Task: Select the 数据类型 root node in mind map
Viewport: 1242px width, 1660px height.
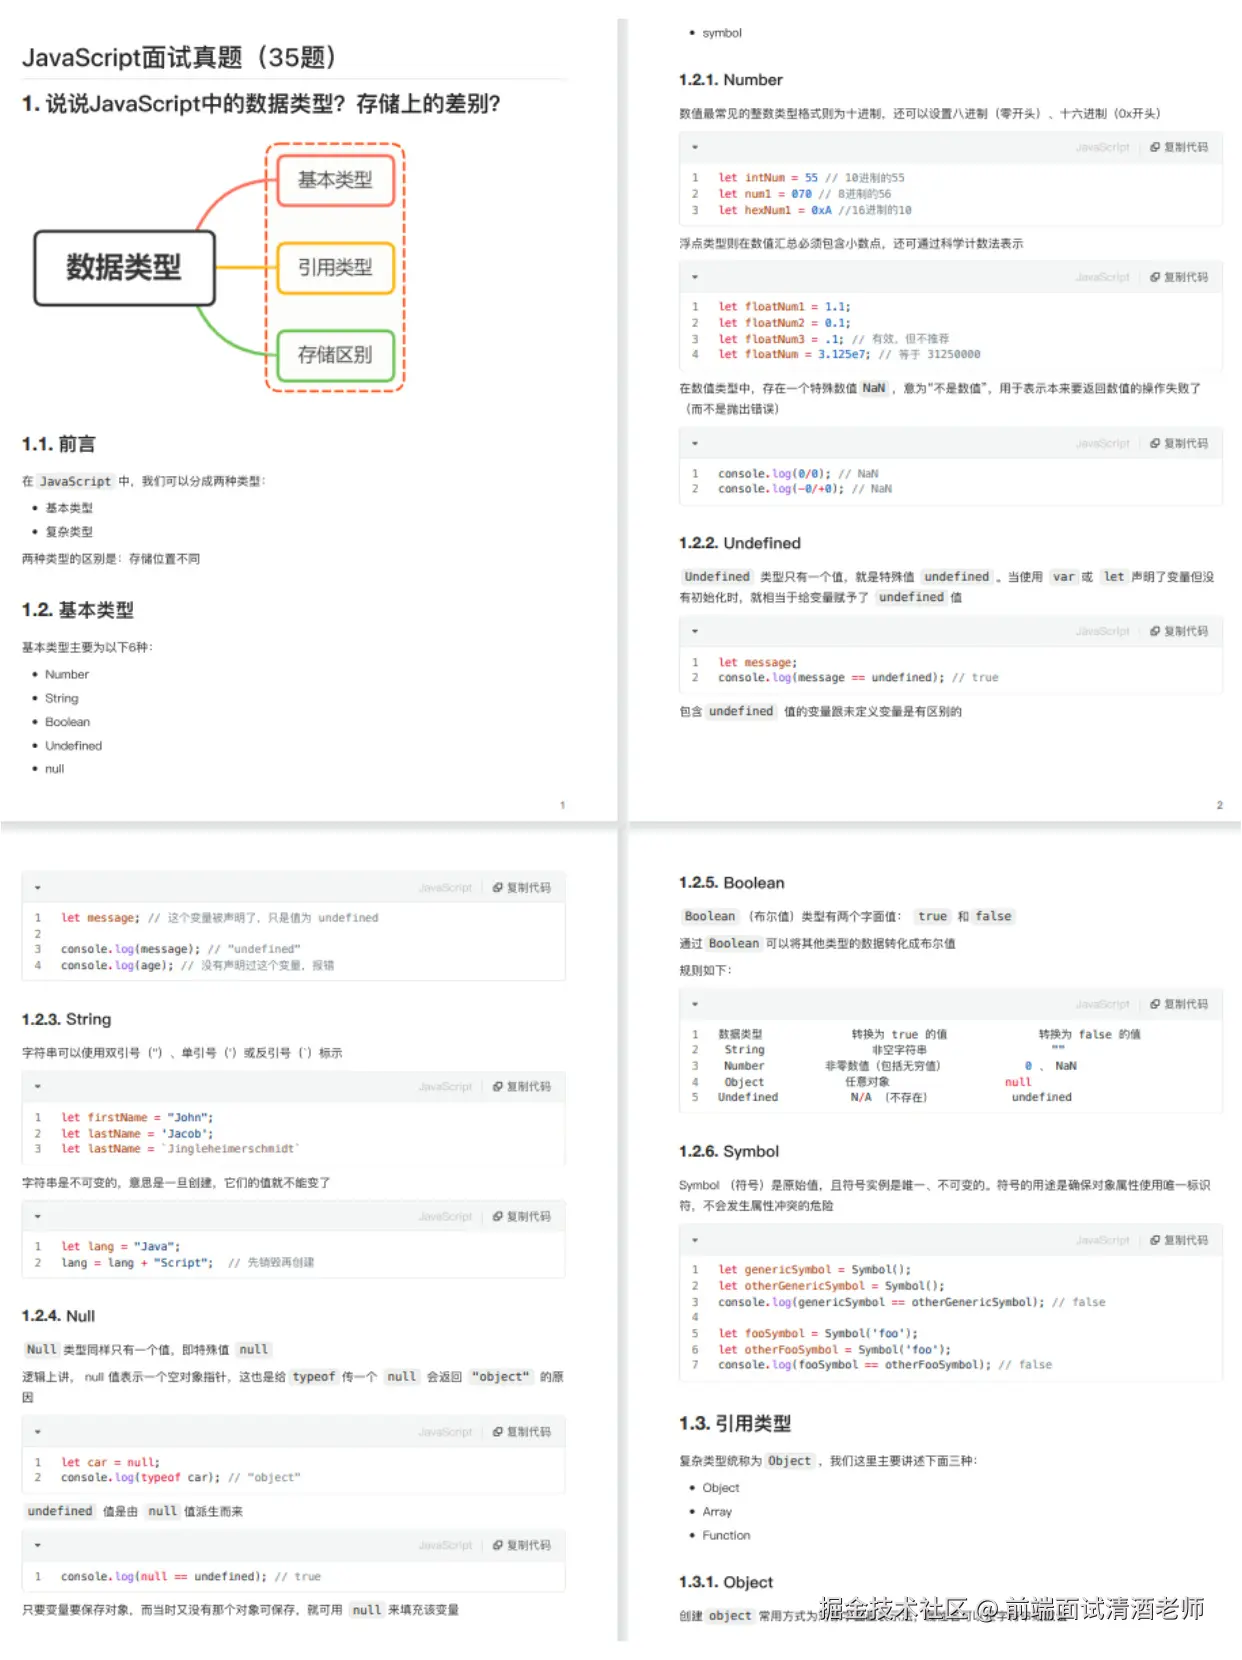Action: point(124,267)
